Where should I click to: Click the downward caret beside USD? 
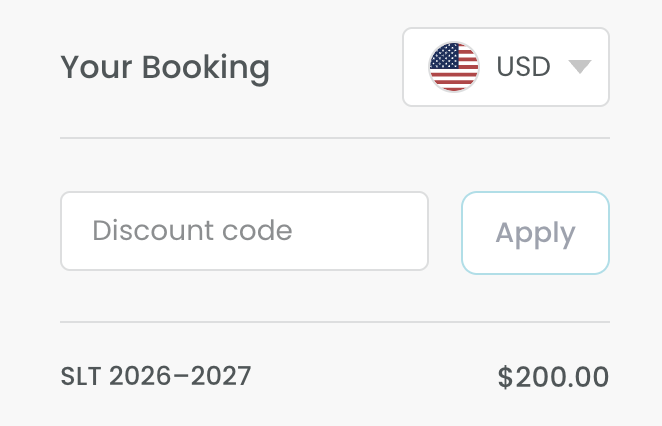[x=580, y=67]
